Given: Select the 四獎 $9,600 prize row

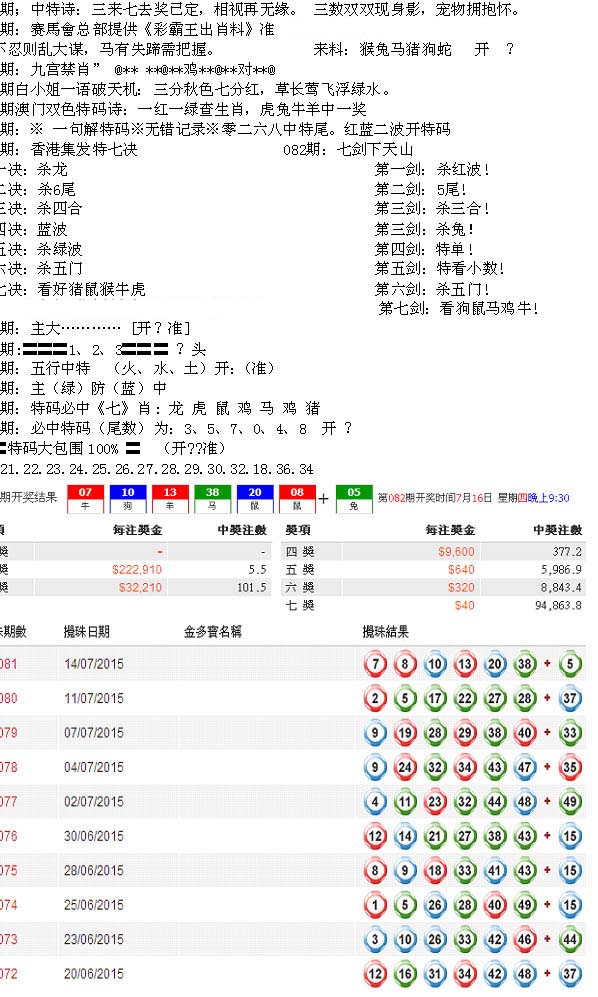Looking at the screenshot, I should (433, 551).
